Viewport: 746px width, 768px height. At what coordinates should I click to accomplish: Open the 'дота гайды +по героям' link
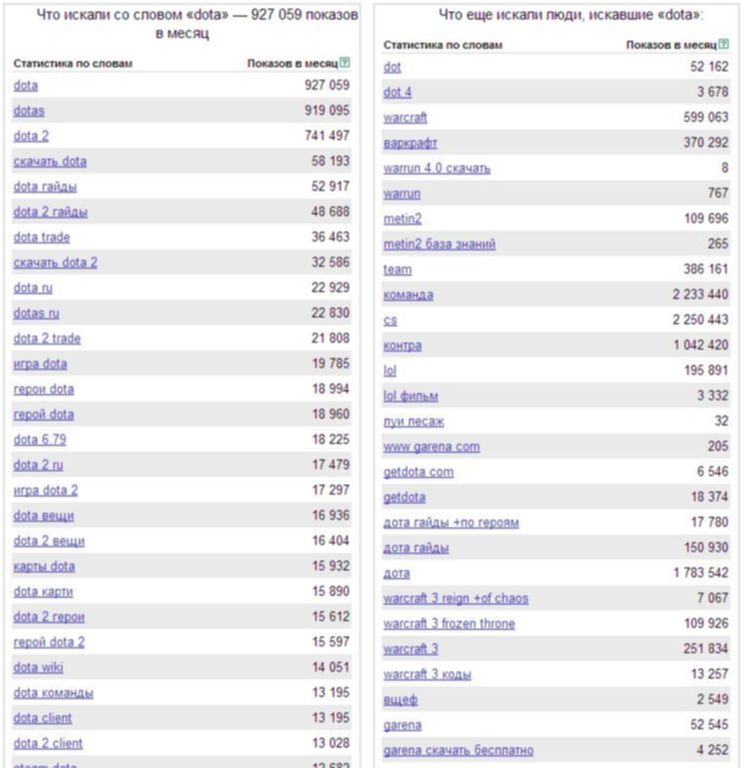tap(451, 523)
